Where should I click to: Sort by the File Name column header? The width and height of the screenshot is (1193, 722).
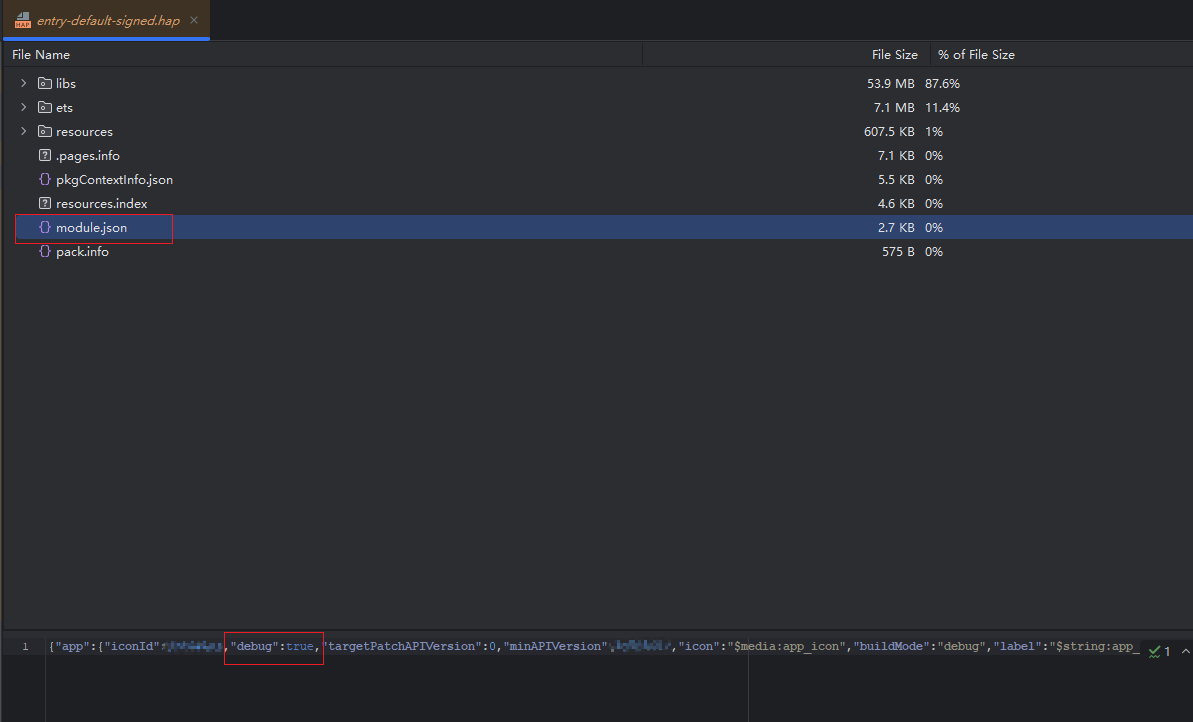(41, 54)
